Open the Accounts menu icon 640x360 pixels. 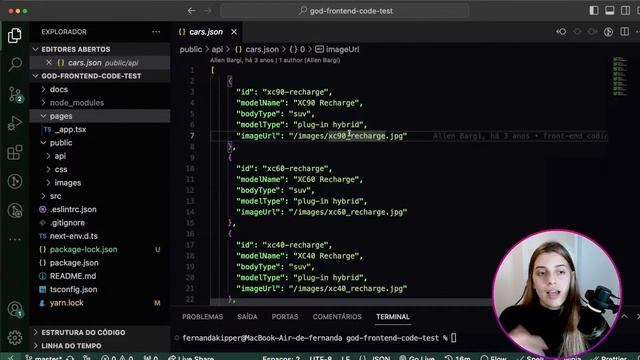tap(15, 309)
